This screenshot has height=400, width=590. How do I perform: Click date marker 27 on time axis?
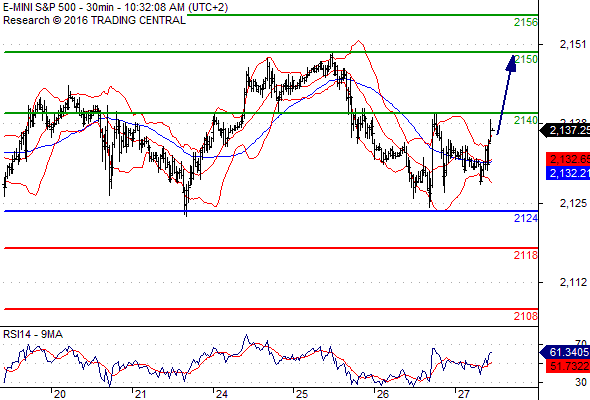pos(464,394)
